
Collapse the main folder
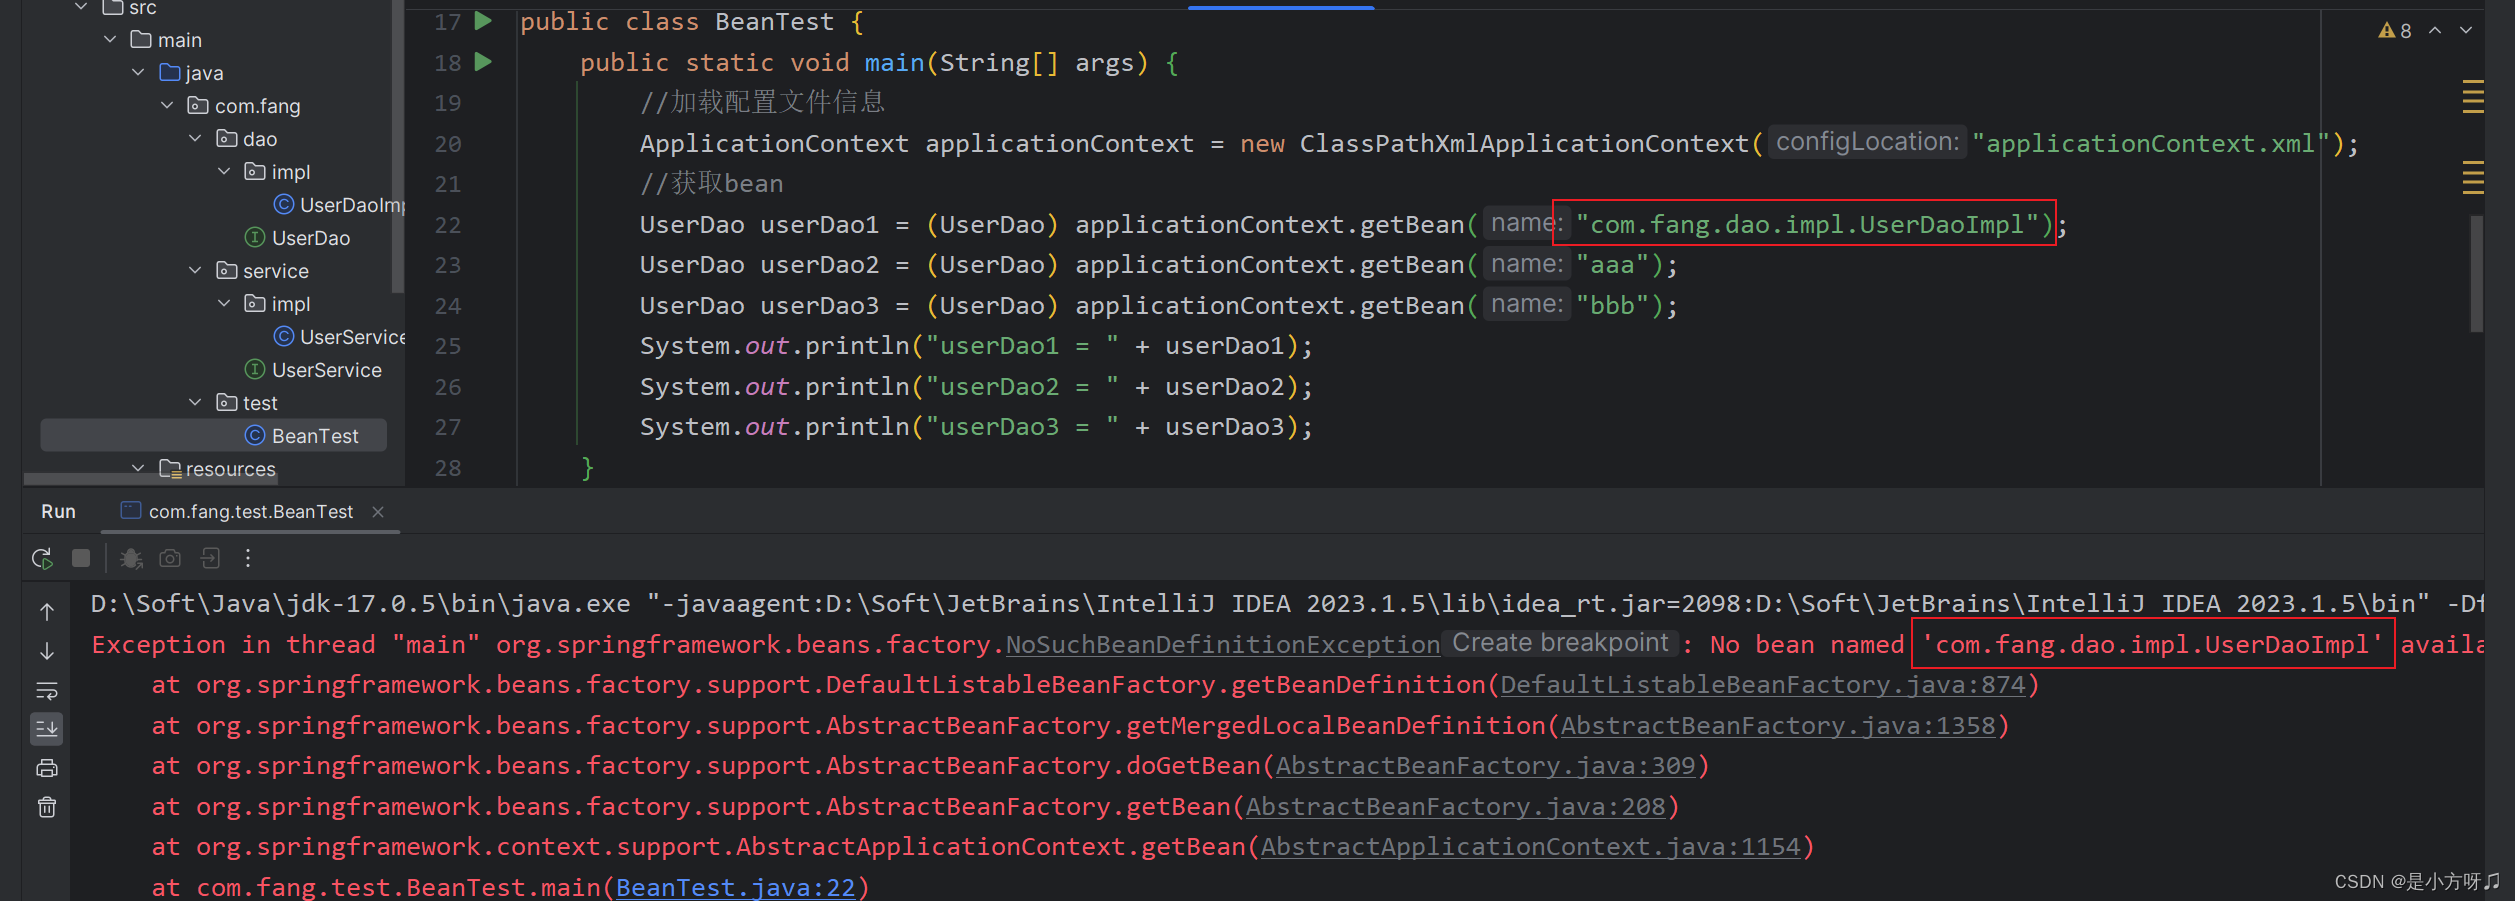pos(110,40)
